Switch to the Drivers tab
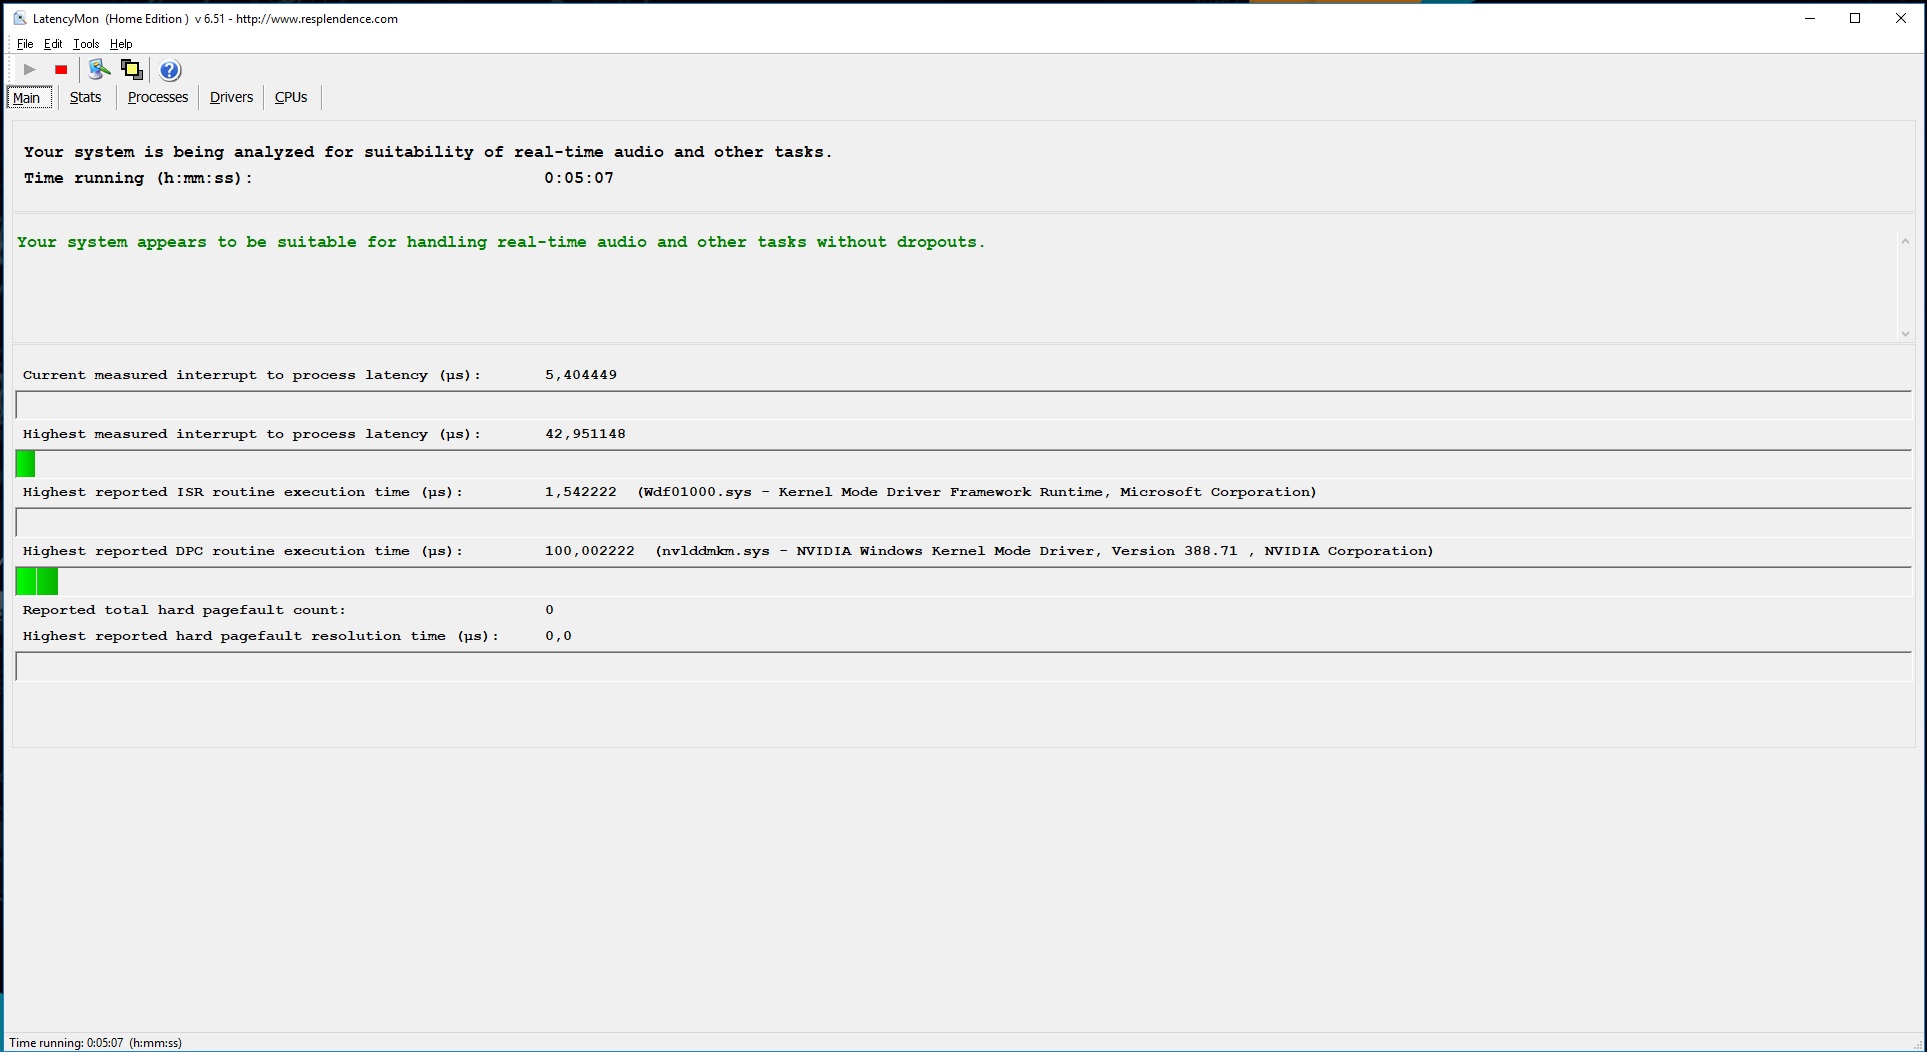1927x1063 pixels. [231, 98]
